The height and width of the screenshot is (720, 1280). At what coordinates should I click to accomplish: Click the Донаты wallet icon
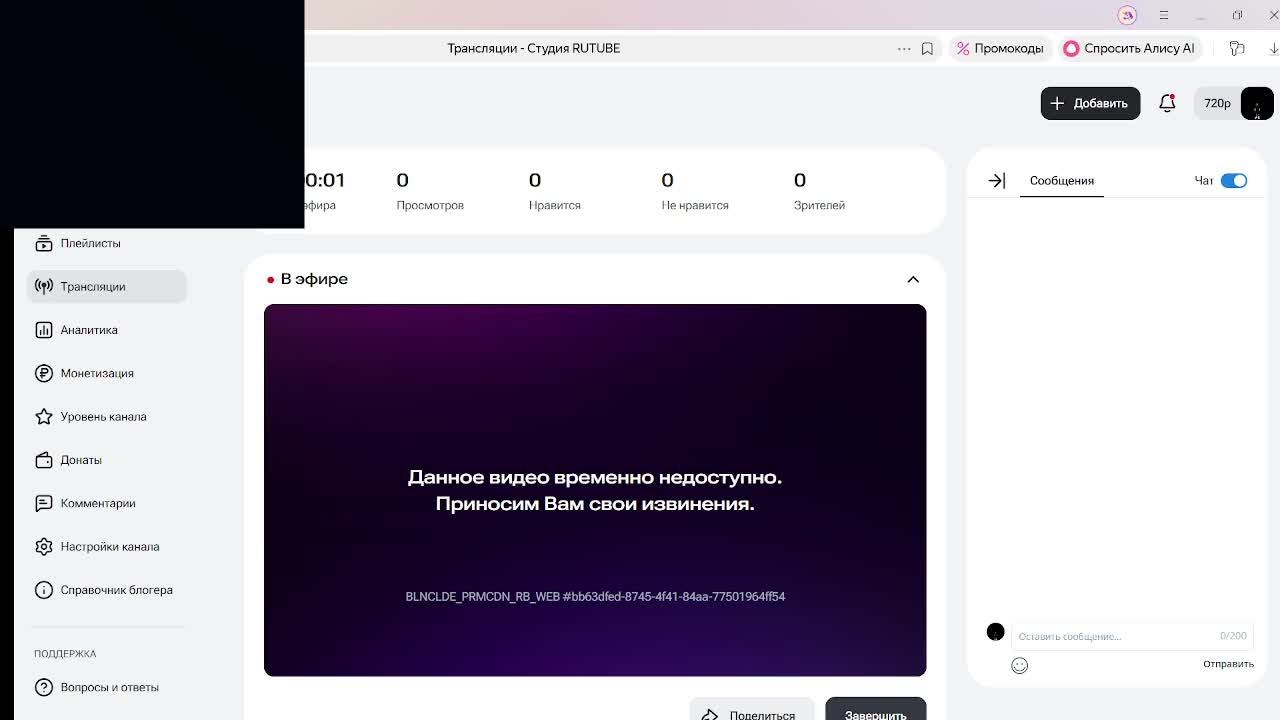[x=44, y=460]
